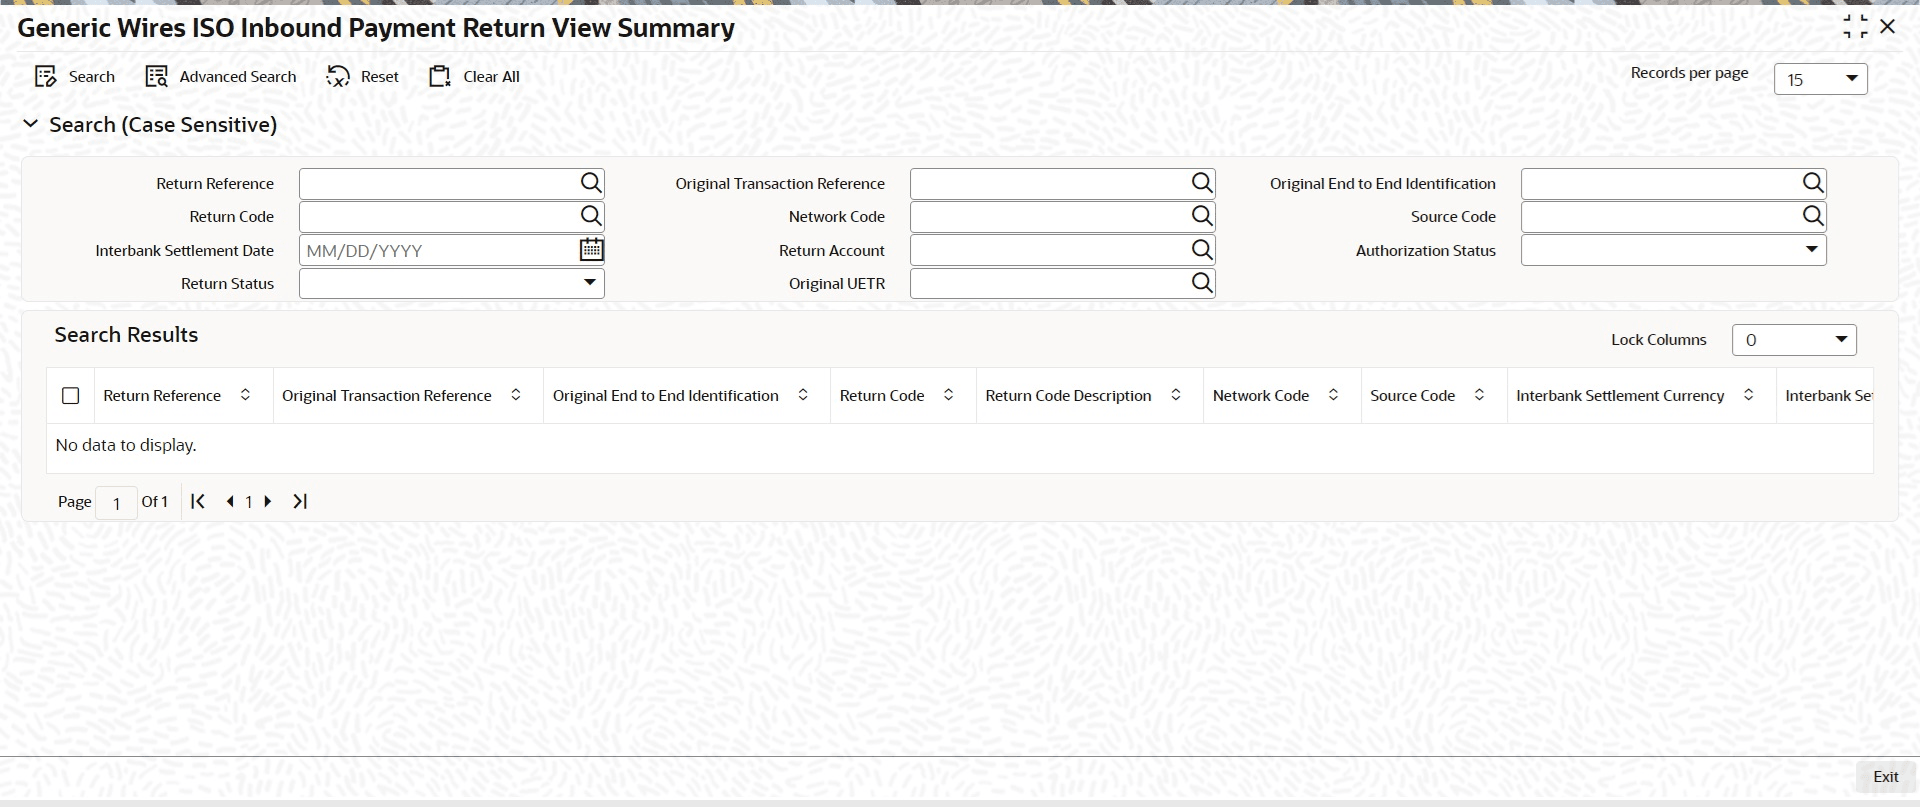Open Return Status dropdown

(452, 283)
